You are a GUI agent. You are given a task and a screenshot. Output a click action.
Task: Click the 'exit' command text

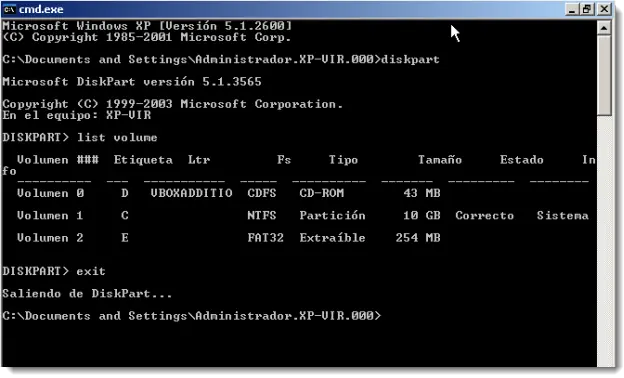(91, 271)
